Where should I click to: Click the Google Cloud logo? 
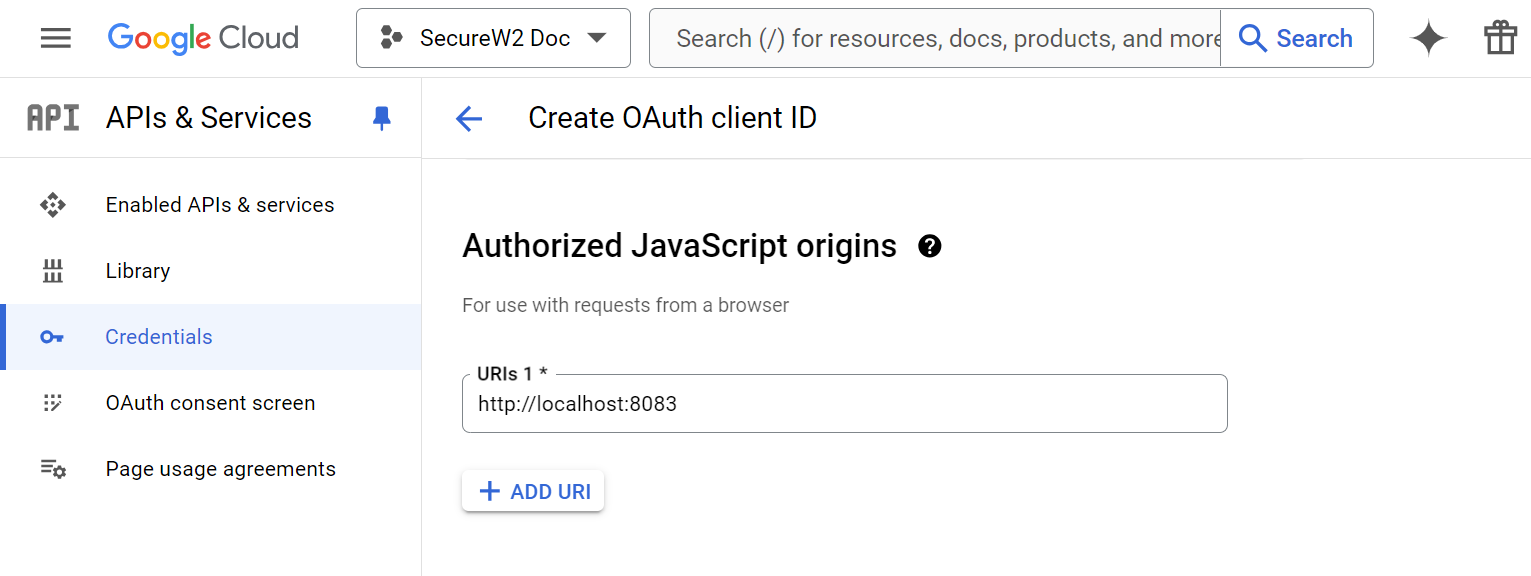tap(203, 38)
